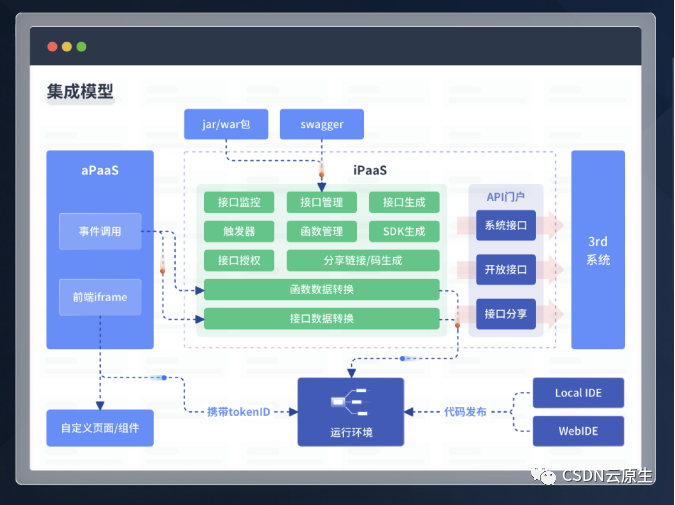Click the 分享链接/码生成 block

pyautogui.click(x=363, y=260)
